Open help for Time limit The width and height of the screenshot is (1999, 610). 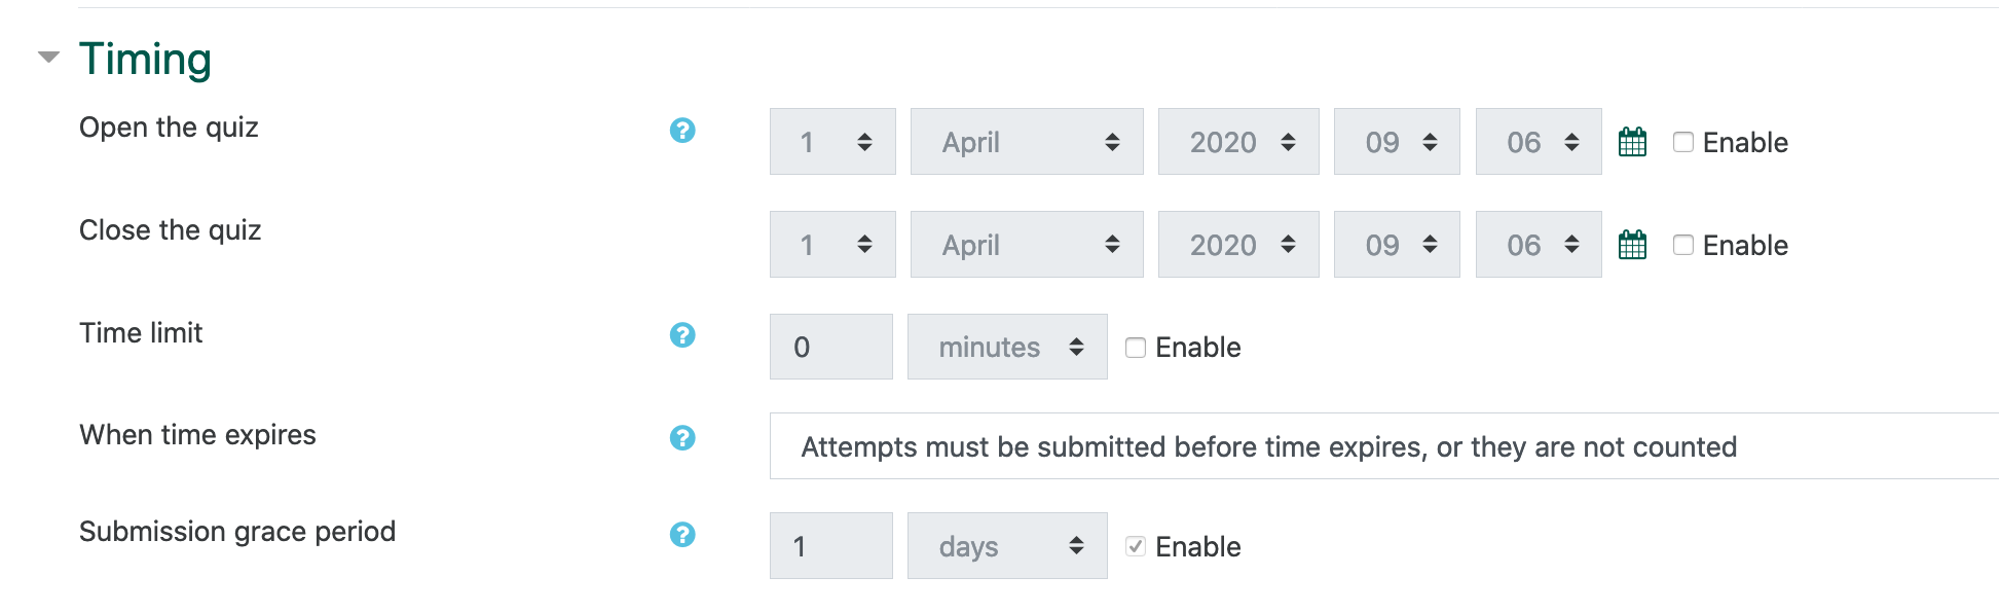pos(684,334)
